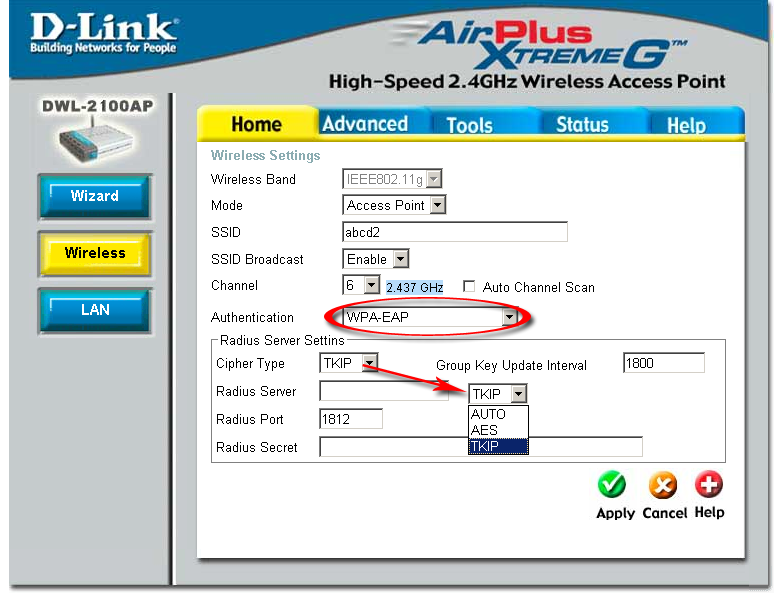Switch to the Advanced tab

tap(365, 124)
